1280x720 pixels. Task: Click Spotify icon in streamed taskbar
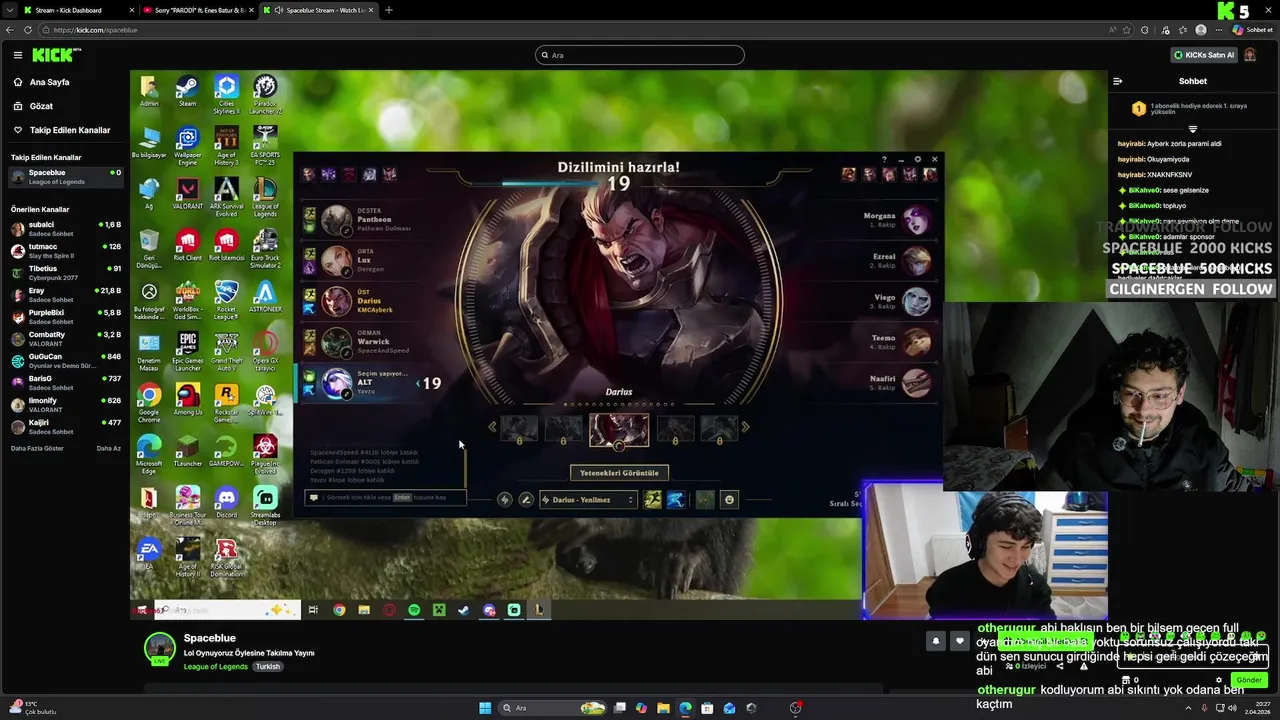tap(414, 610)
